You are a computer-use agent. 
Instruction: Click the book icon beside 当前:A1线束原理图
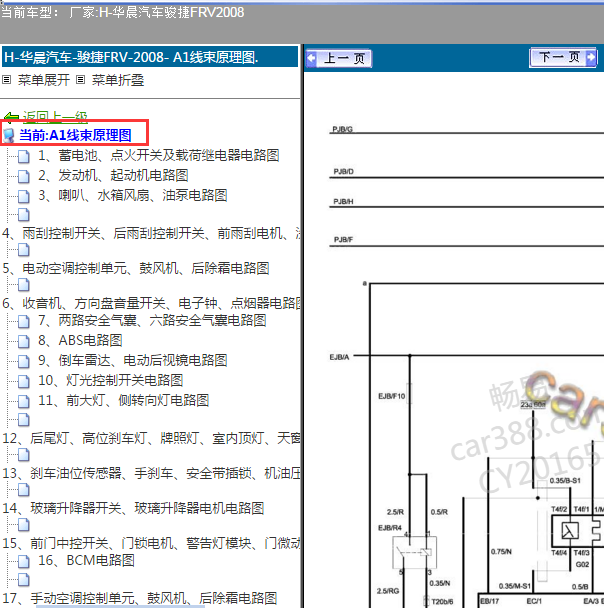[9, 135]
